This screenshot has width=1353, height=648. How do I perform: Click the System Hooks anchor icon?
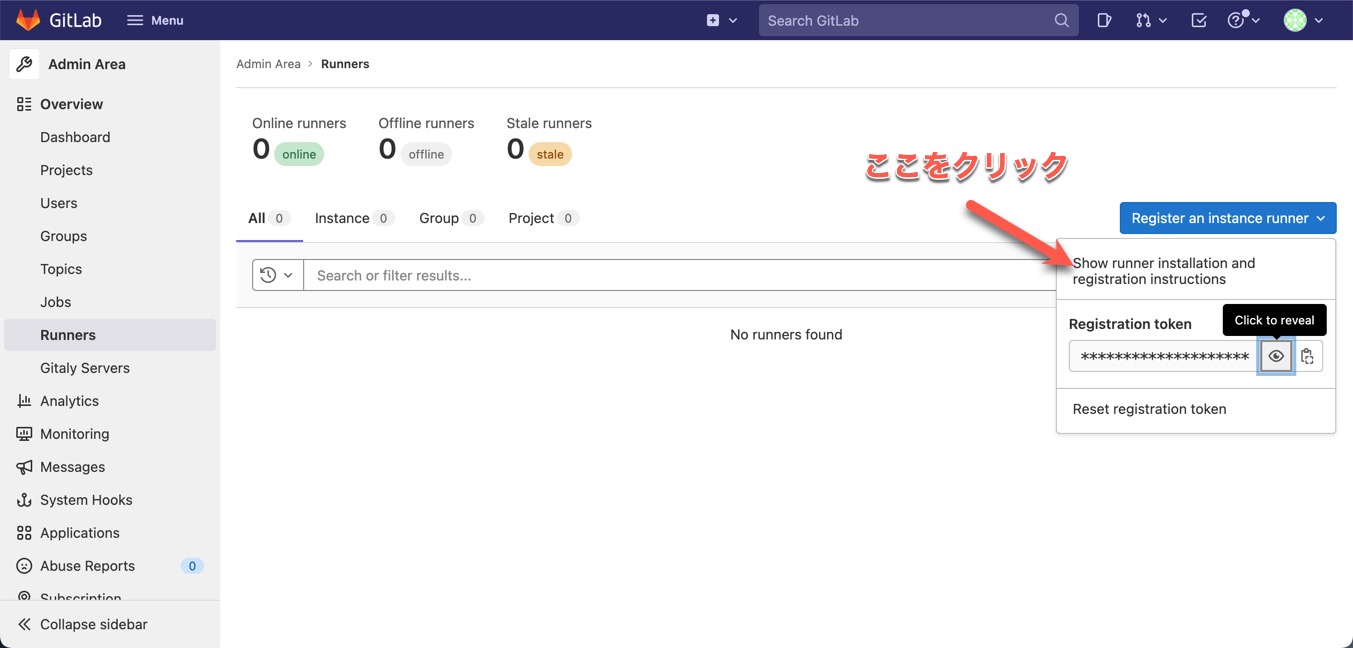coord(24,500)
